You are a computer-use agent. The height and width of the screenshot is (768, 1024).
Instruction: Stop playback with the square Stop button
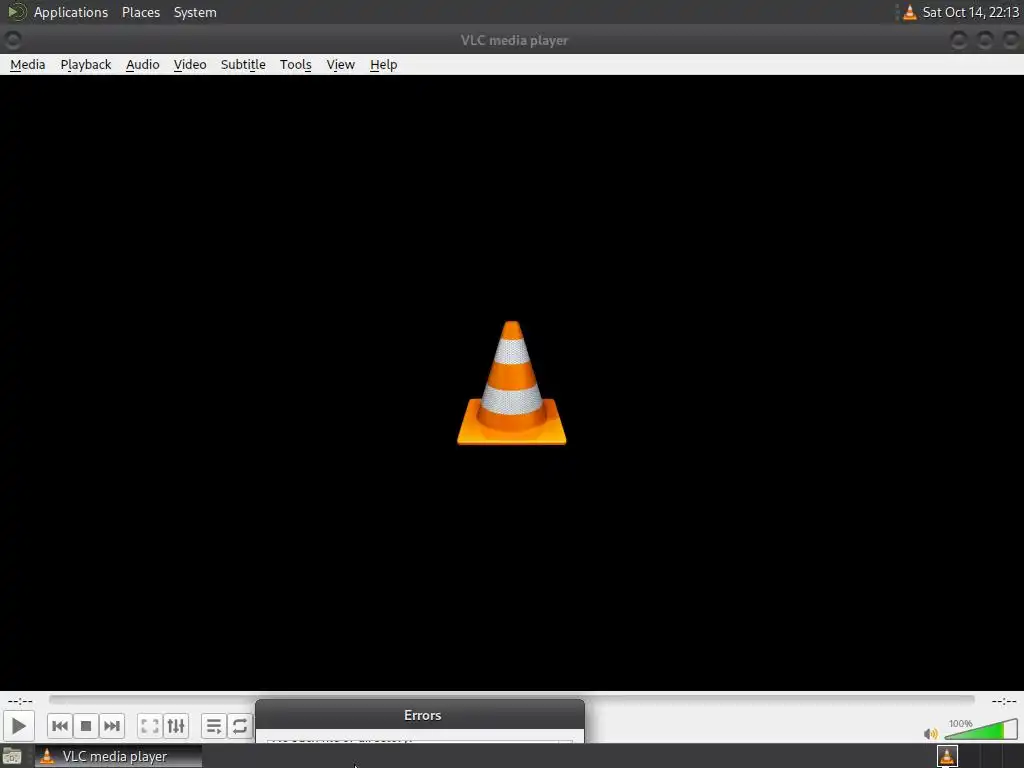(x=86, y=726)
